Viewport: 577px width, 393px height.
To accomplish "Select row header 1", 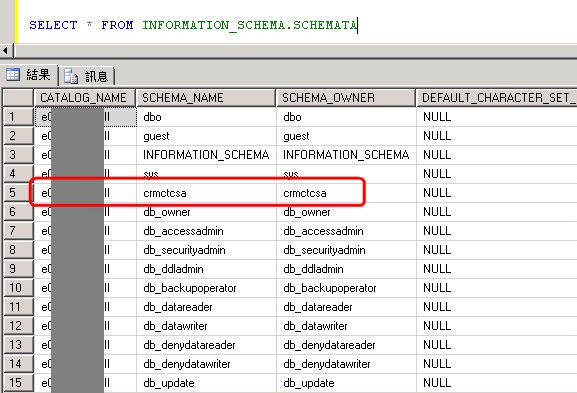I will tap(18, 117).
